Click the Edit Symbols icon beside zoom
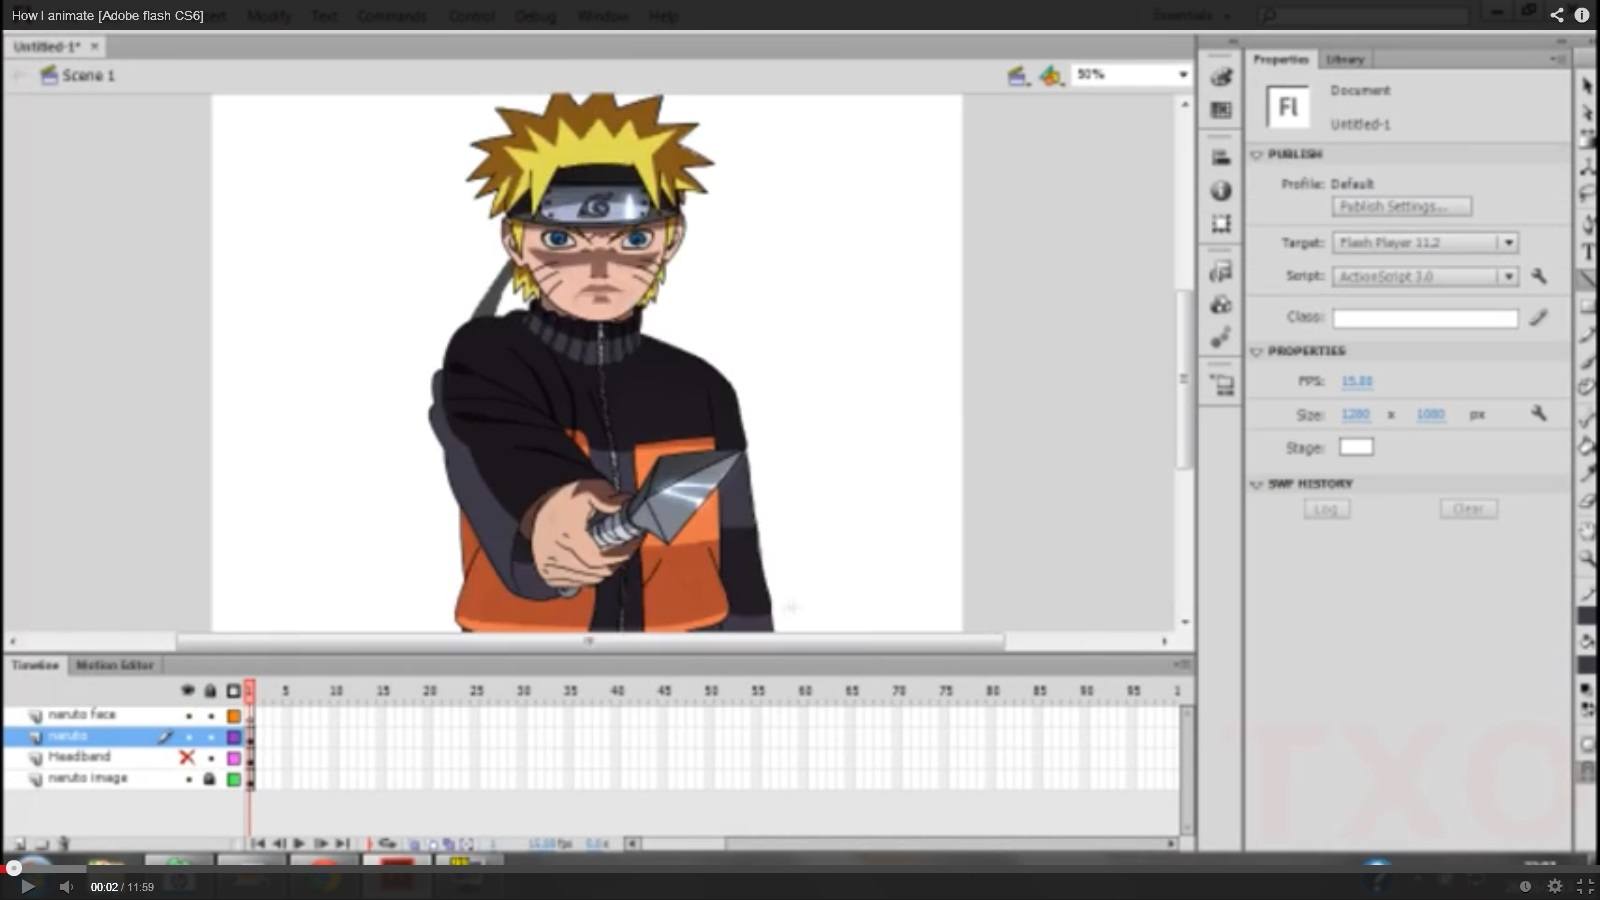 tap(1050, 76)
